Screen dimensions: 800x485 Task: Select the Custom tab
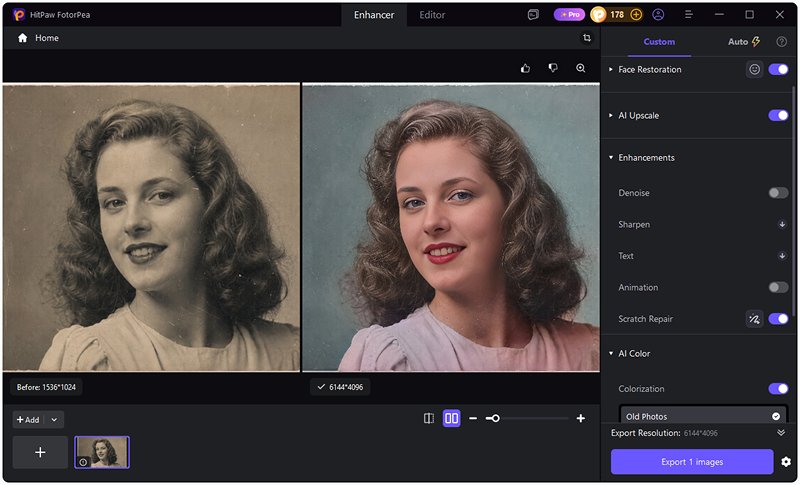659,42
